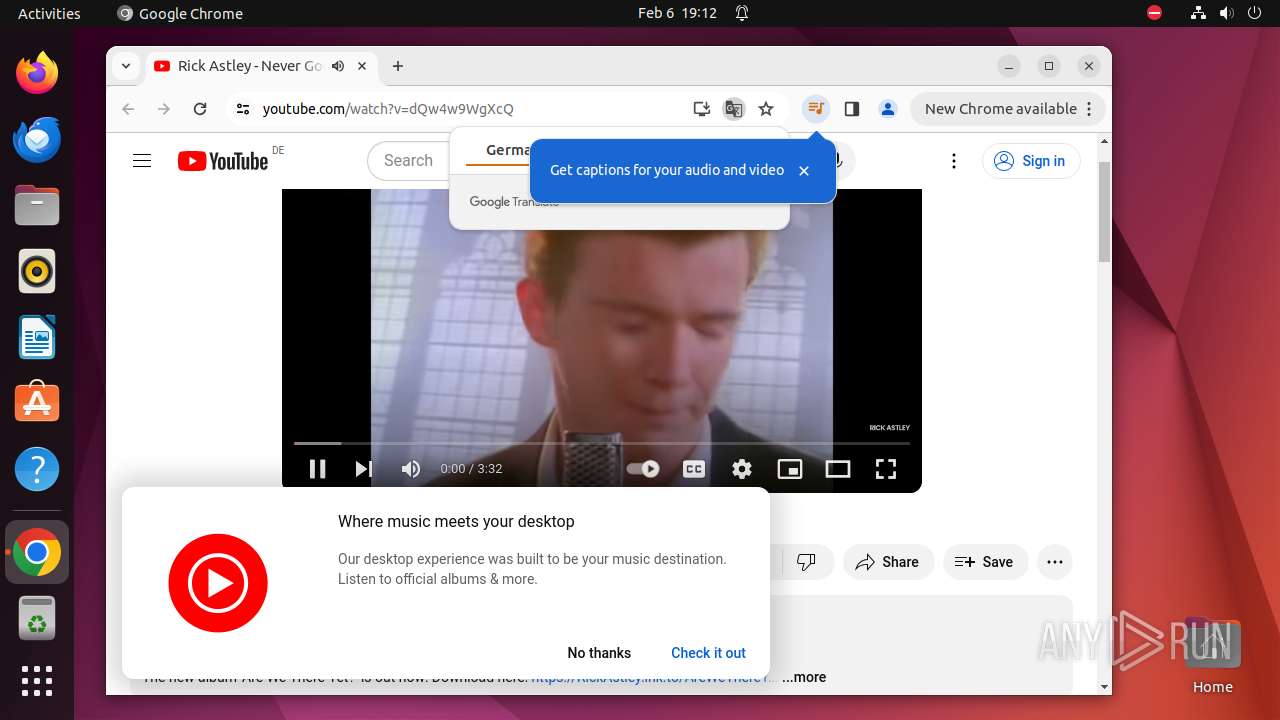Switch to theater mode

tap(838, 469)
